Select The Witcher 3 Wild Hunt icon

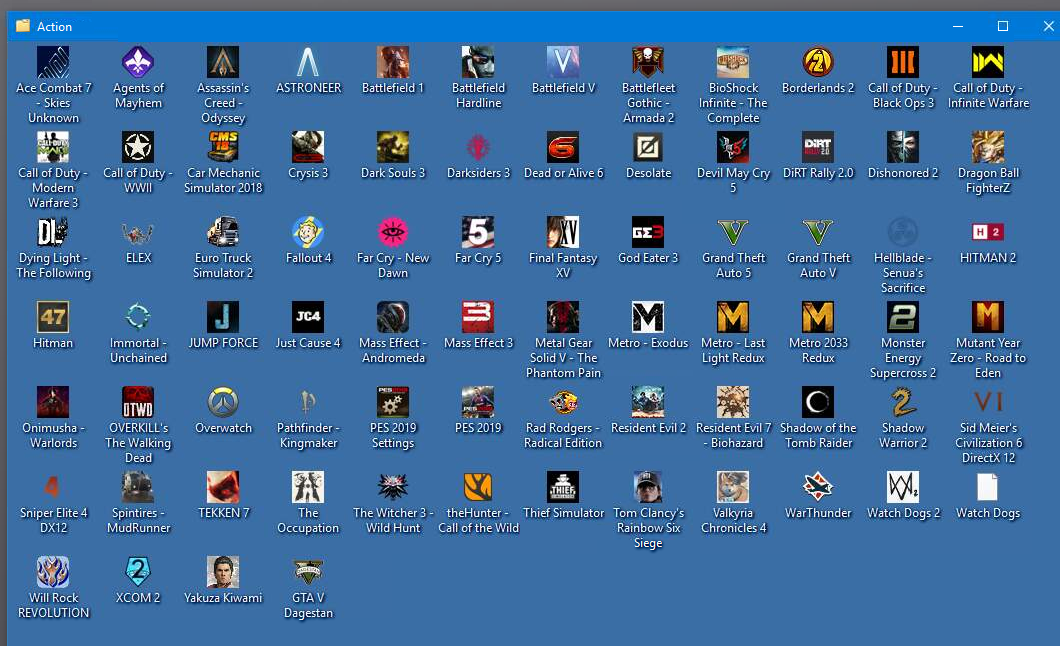(393, 487)
